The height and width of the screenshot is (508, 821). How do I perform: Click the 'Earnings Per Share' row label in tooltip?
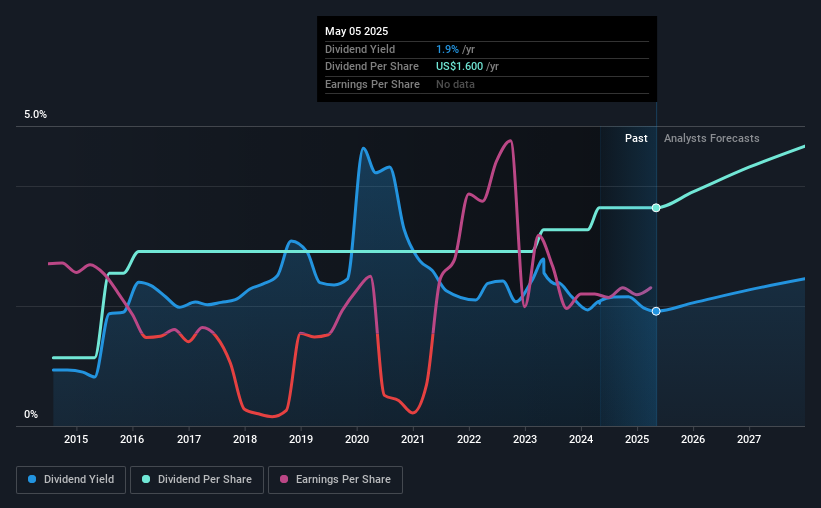[372, 84]
